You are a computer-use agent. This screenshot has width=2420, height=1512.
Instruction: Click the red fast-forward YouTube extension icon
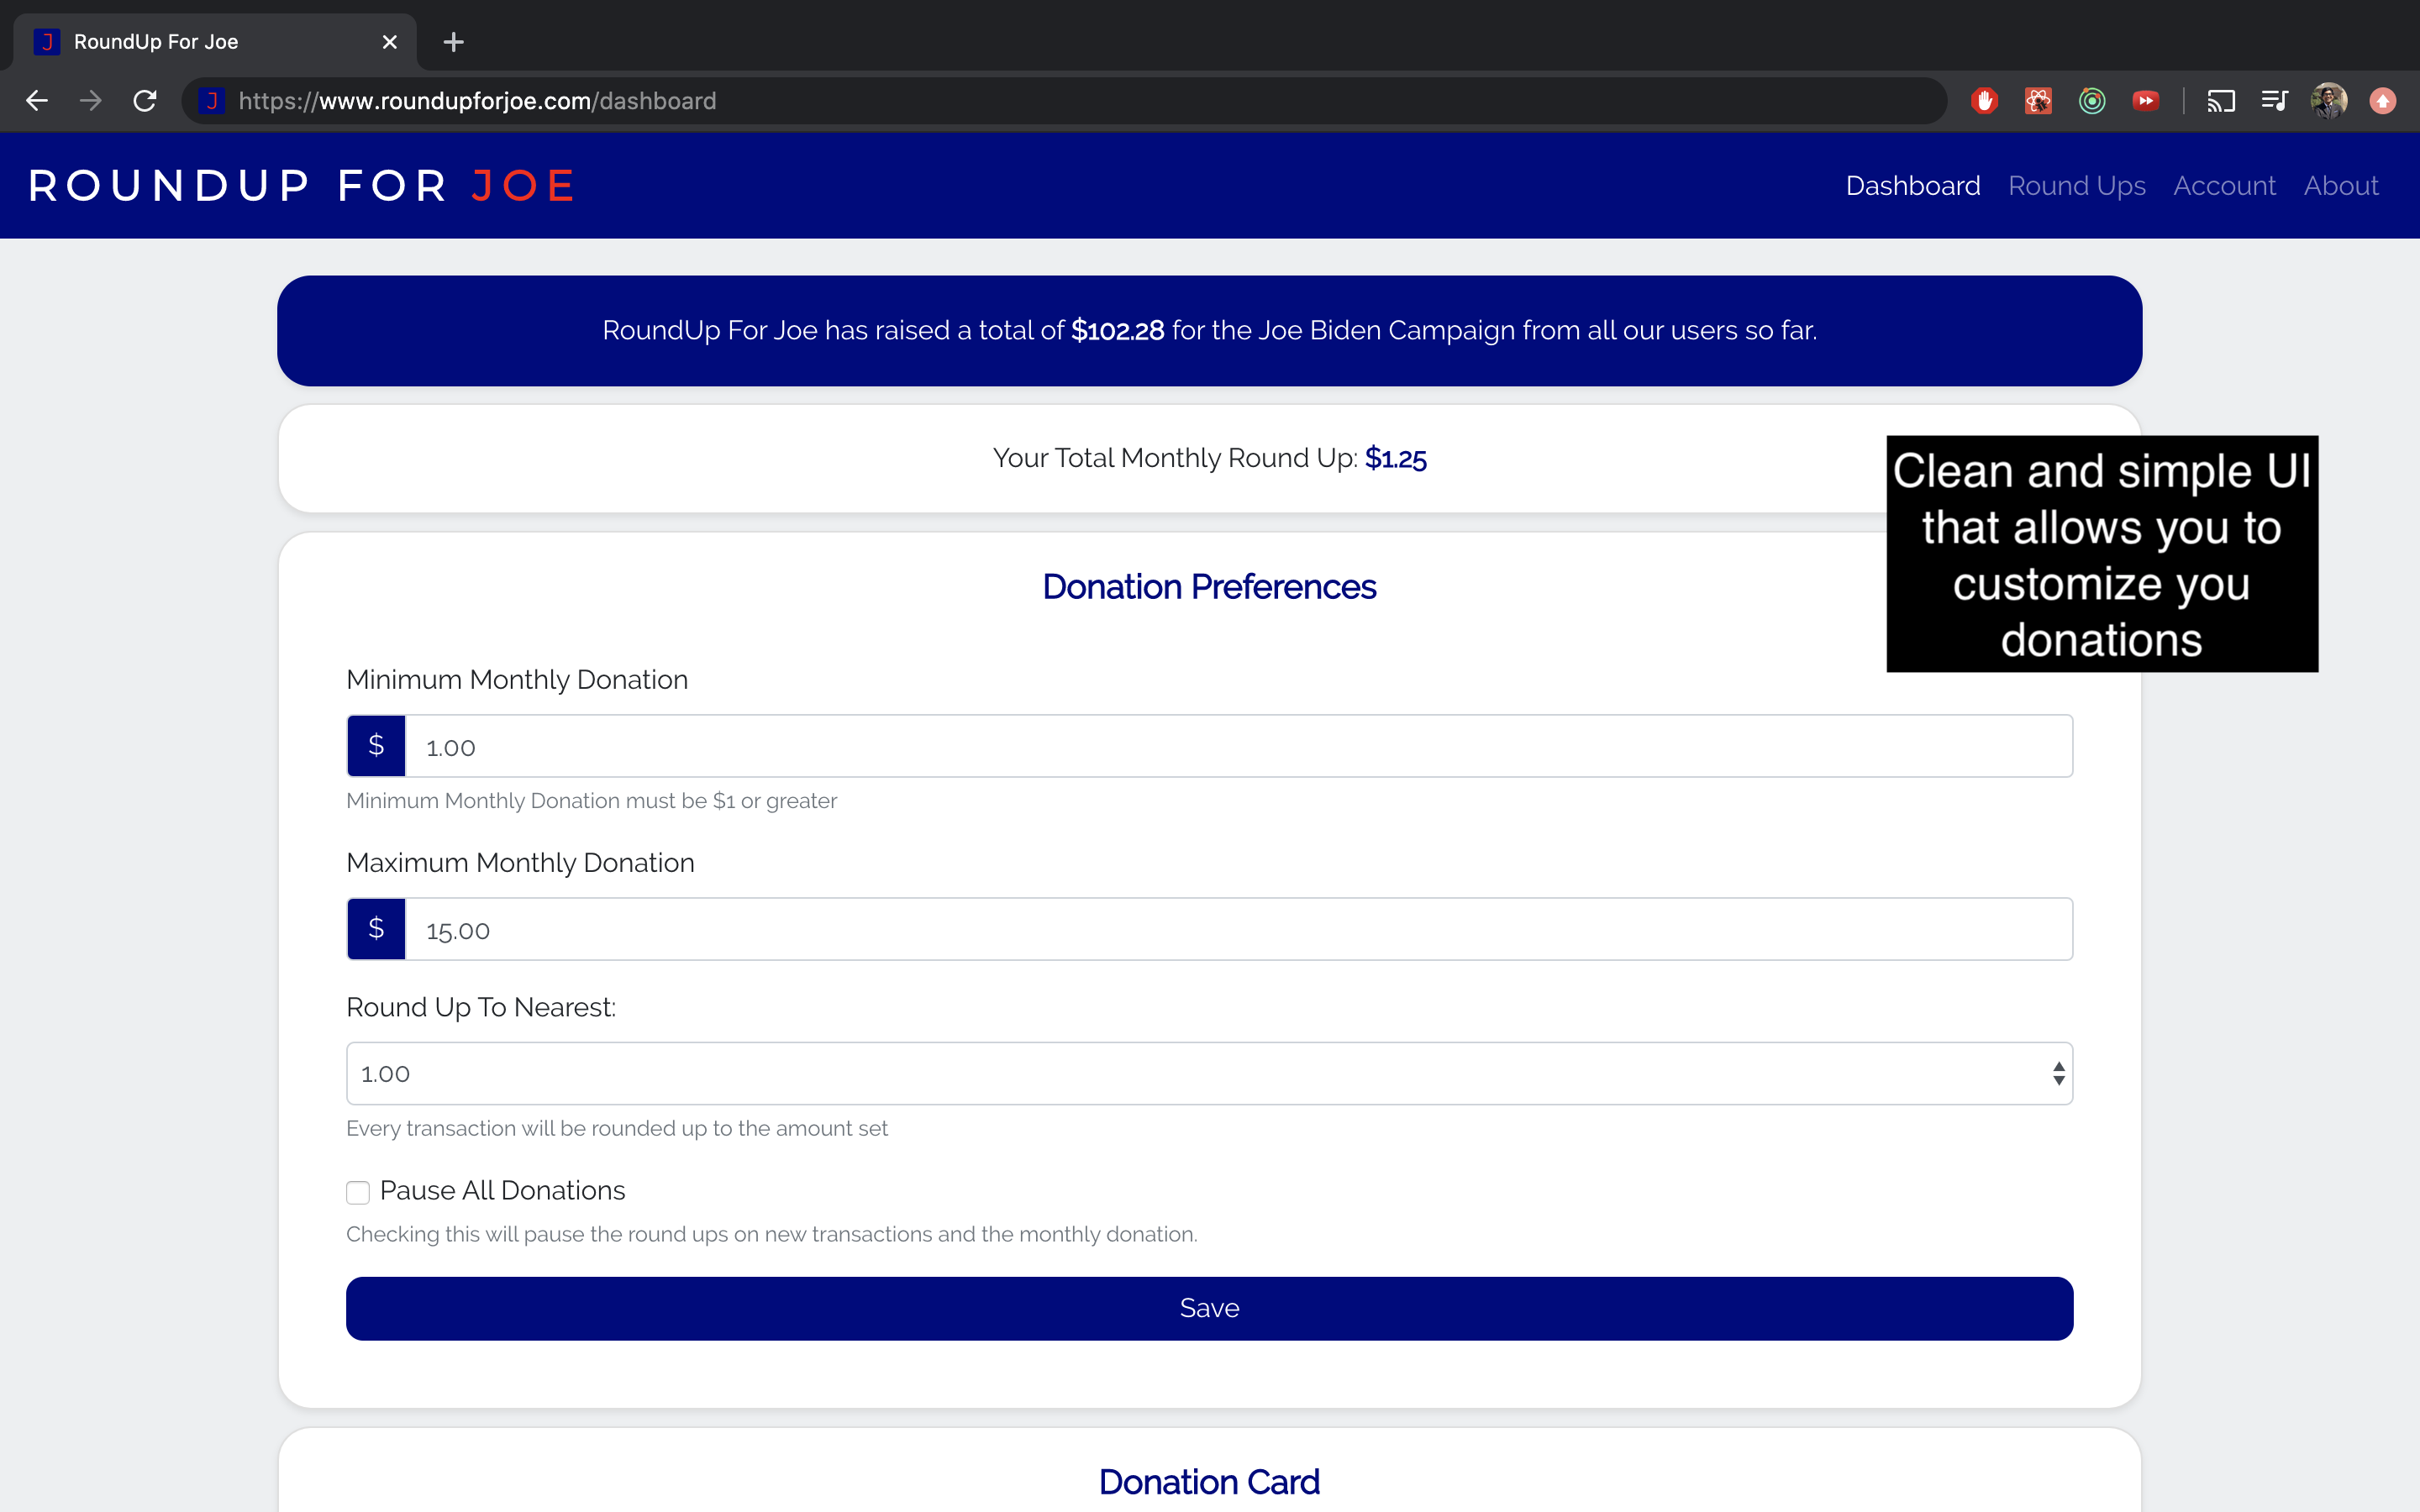[2145, 101]
